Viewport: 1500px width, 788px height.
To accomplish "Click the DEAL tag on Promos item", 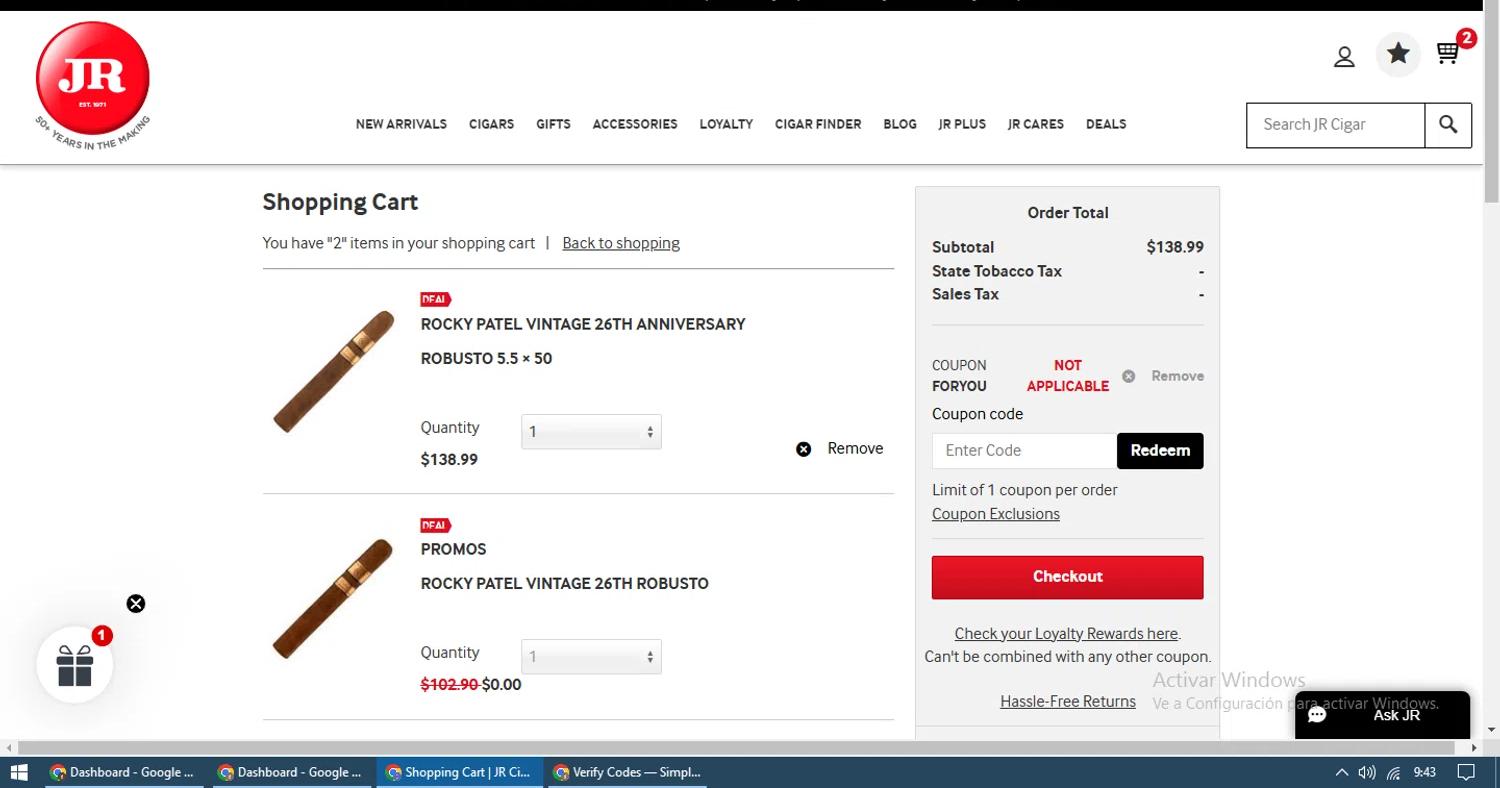I will (x=436, y=525).
